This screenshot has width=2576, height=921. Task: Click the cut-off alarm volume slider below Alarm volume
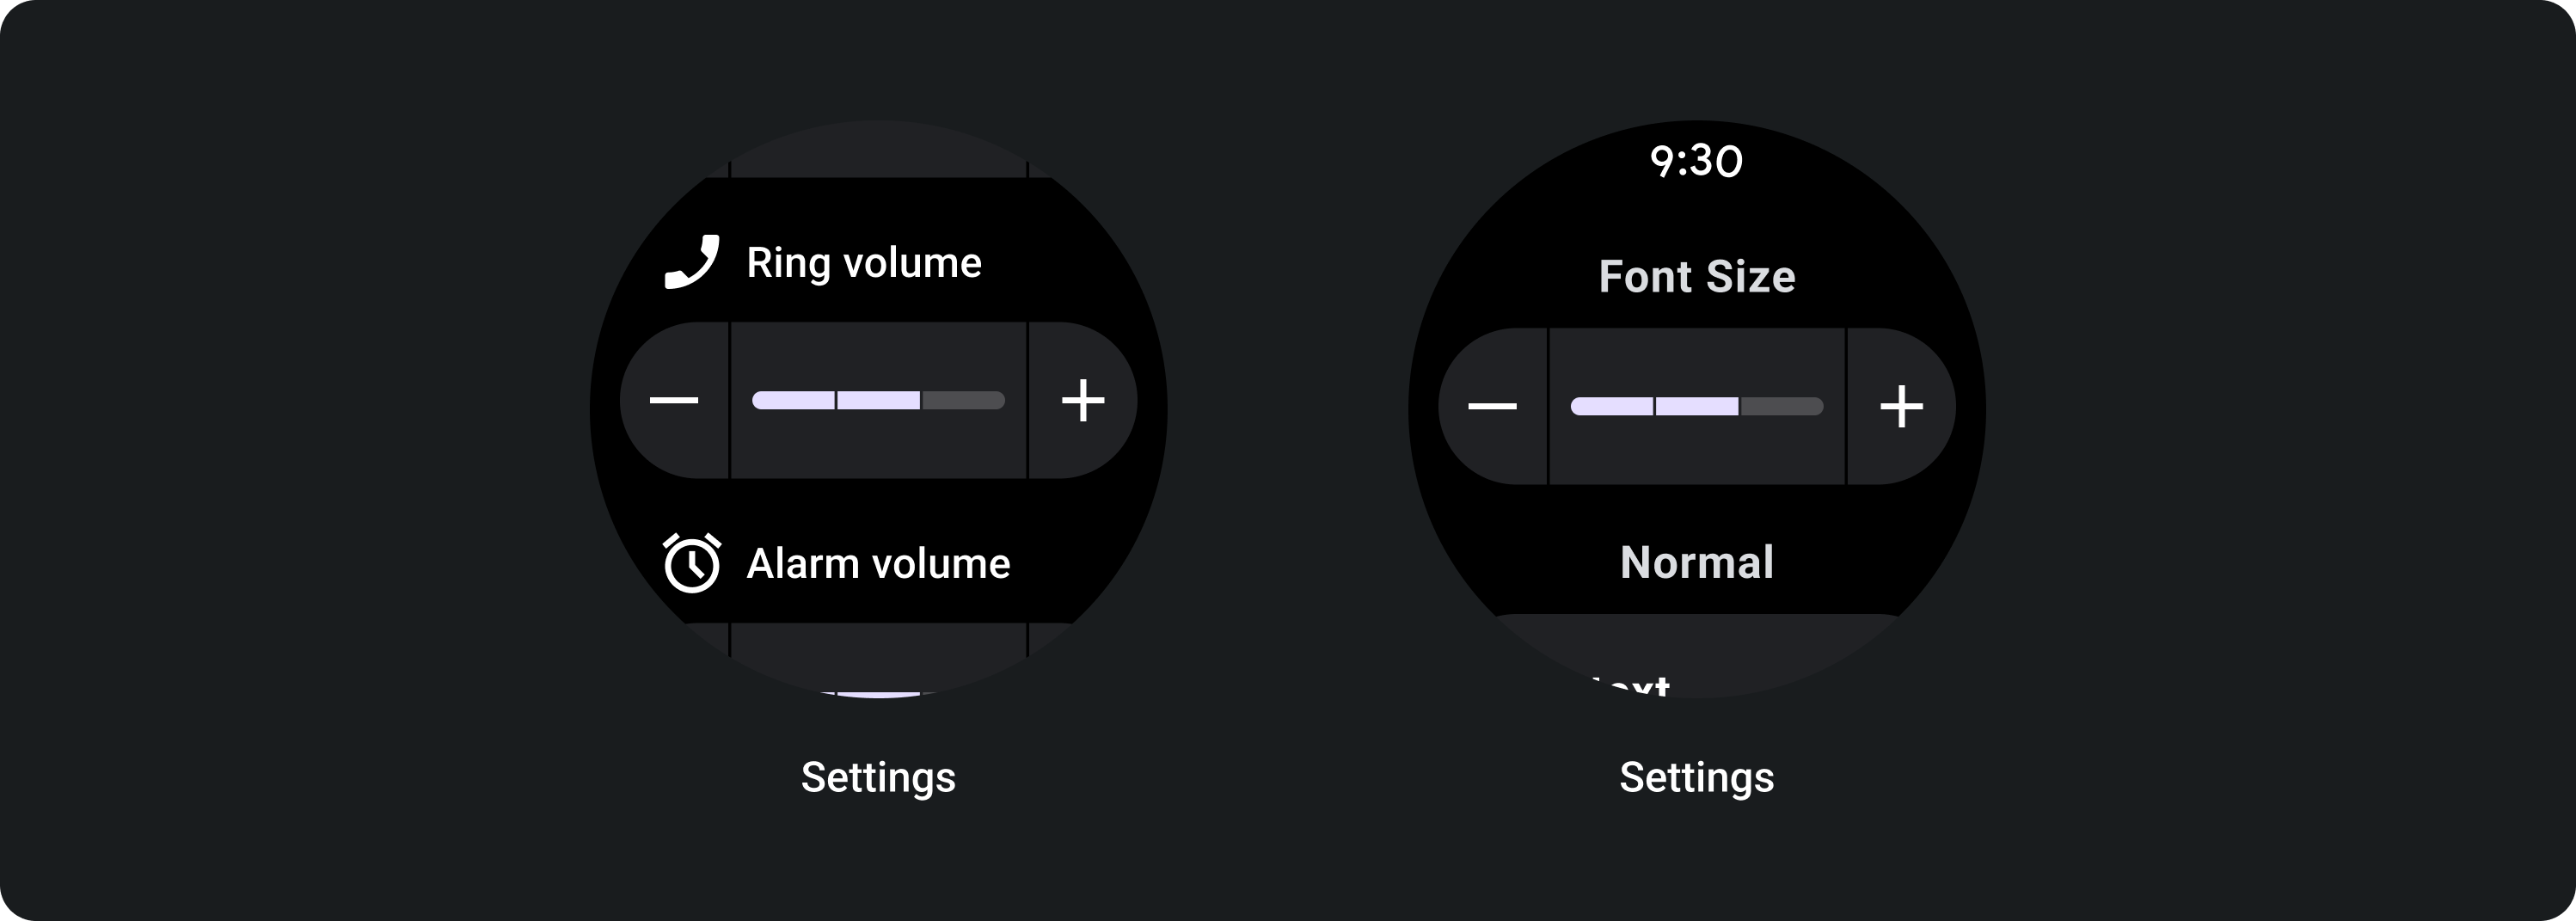click(x=878, y=660)
